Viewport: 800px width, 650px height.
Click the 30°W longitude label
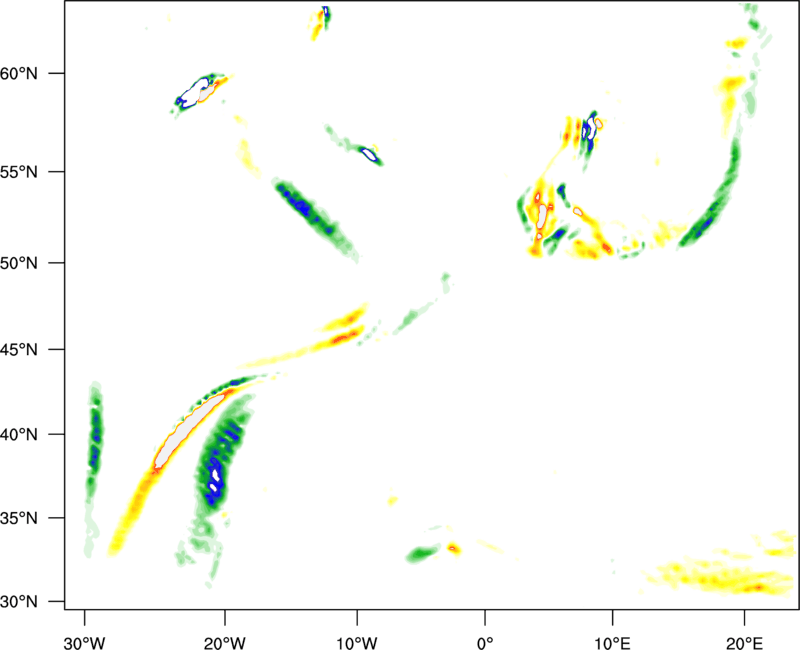(85, 642)
